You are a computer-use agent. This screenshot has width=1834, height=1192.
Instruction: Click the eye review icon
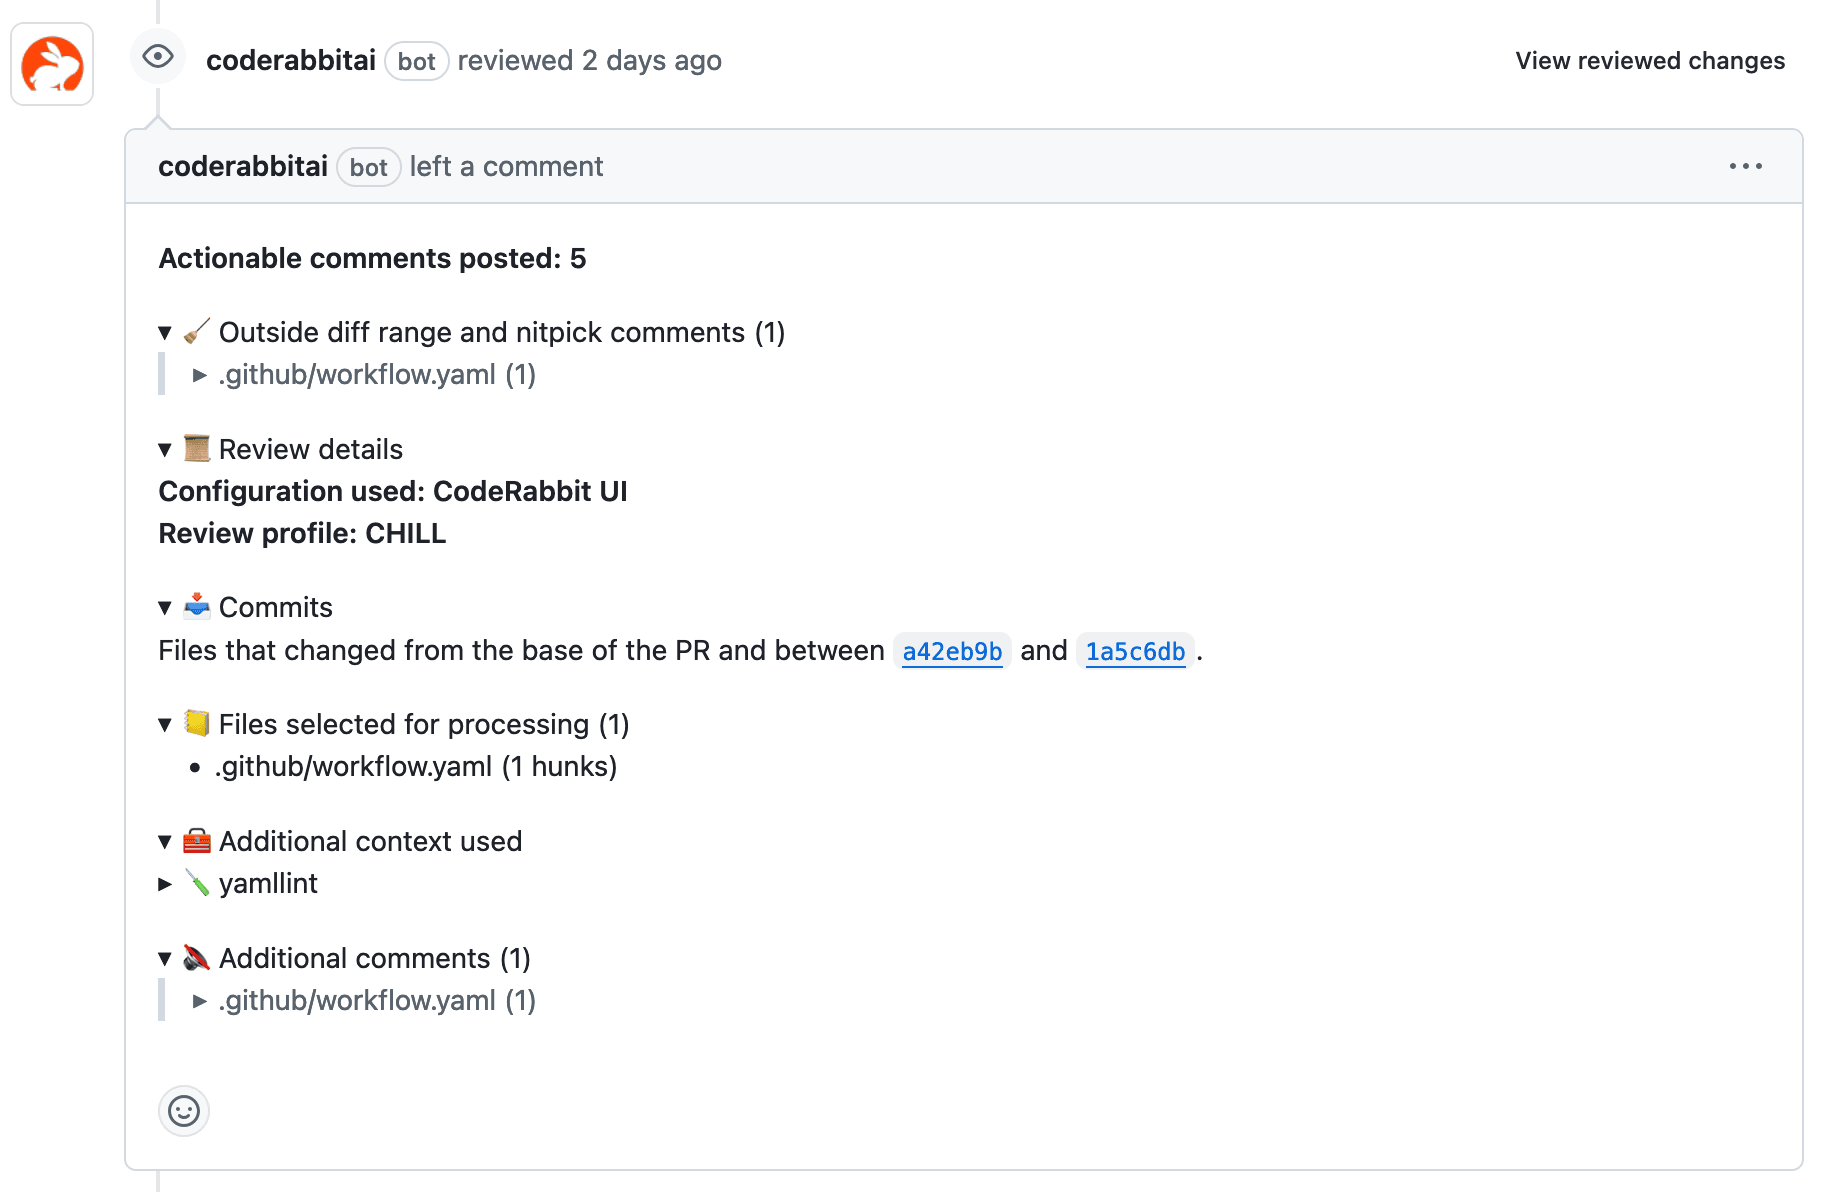point(158,56)
